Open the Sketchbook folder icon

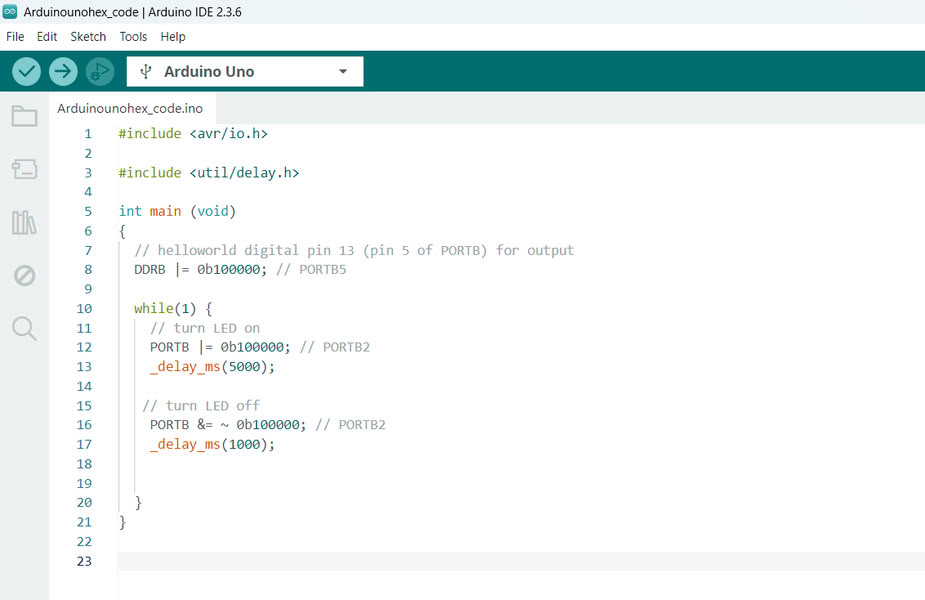[x=24, y=116]
